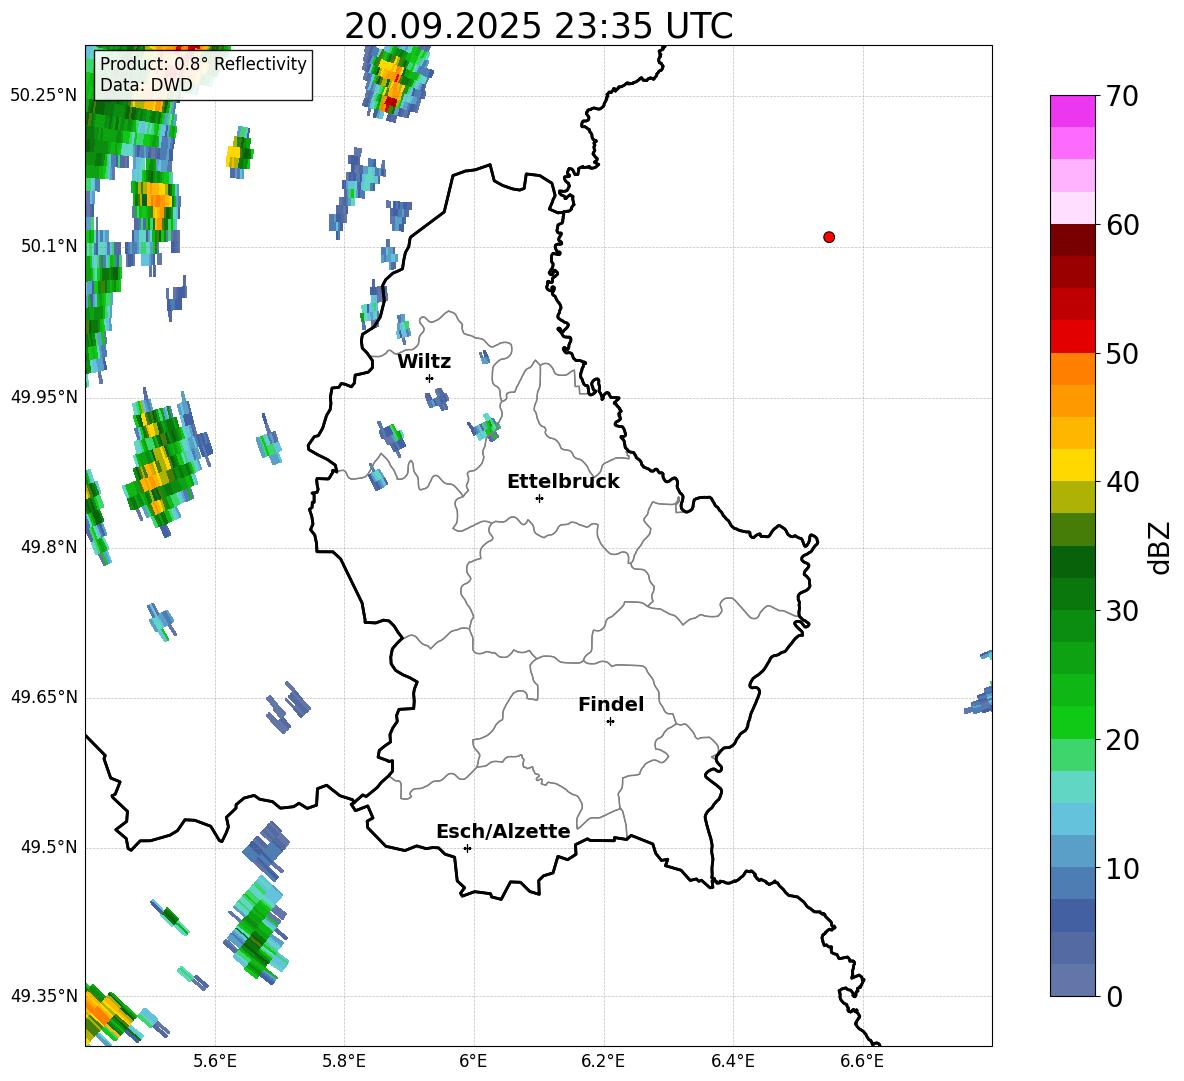1184x1081 pixels.
Task: Click the 5.6°E longitude label
Action: [215, 1061]
